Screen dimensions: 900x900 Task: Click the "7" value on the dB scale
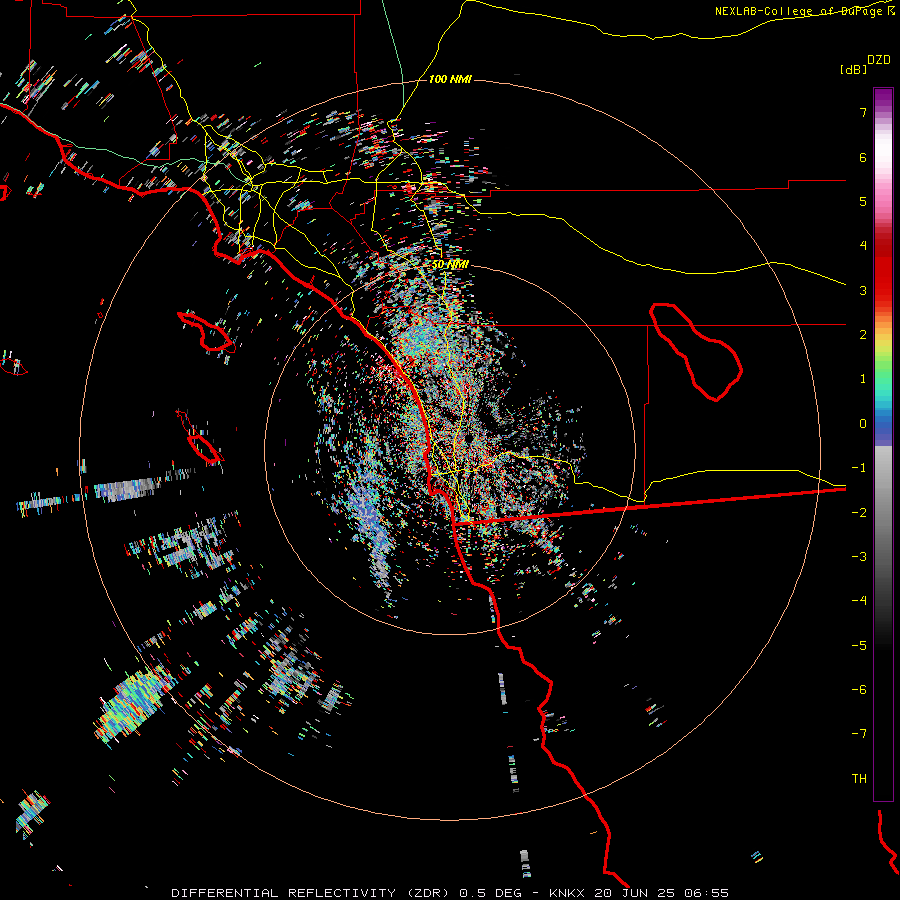click(863, 112)
